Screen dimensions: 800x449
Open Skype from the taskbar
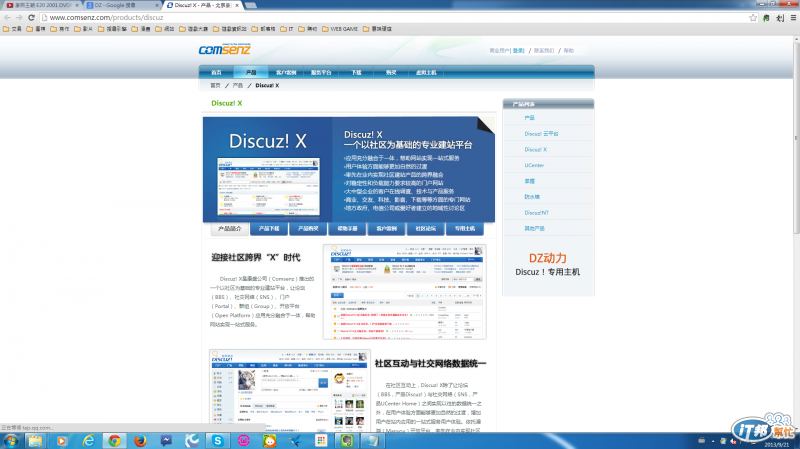218,440
